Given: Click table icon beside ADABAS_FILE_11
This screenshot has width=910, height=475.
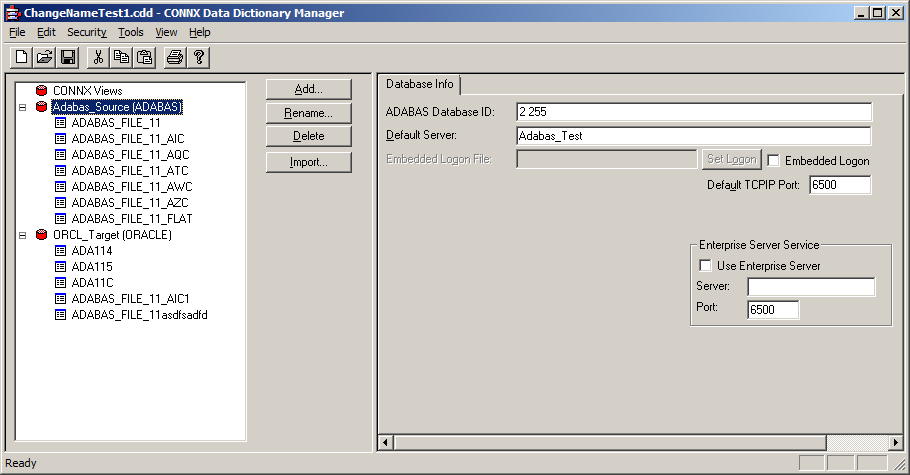Looking at the screenshot, I should pyautogui.click(x=60, y=123).
